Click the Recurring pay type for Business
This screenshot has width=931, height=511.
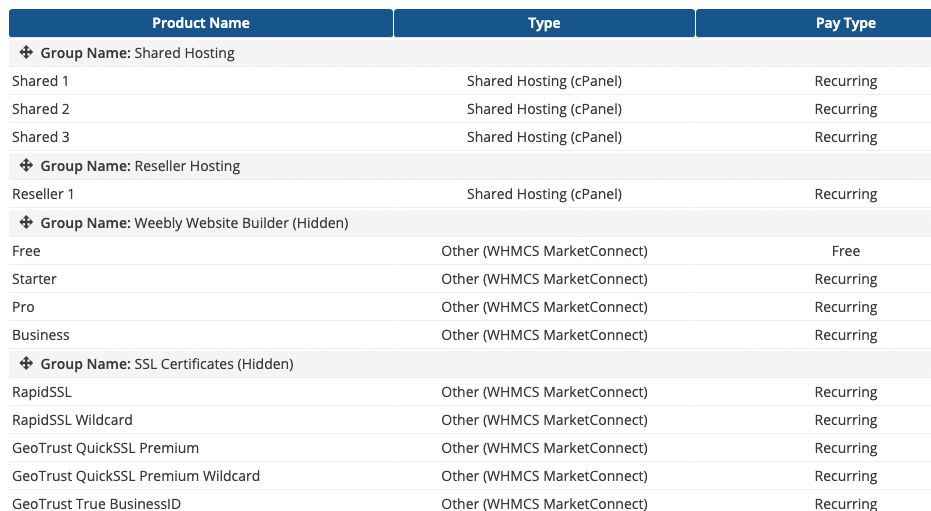[x=846, y=335]
